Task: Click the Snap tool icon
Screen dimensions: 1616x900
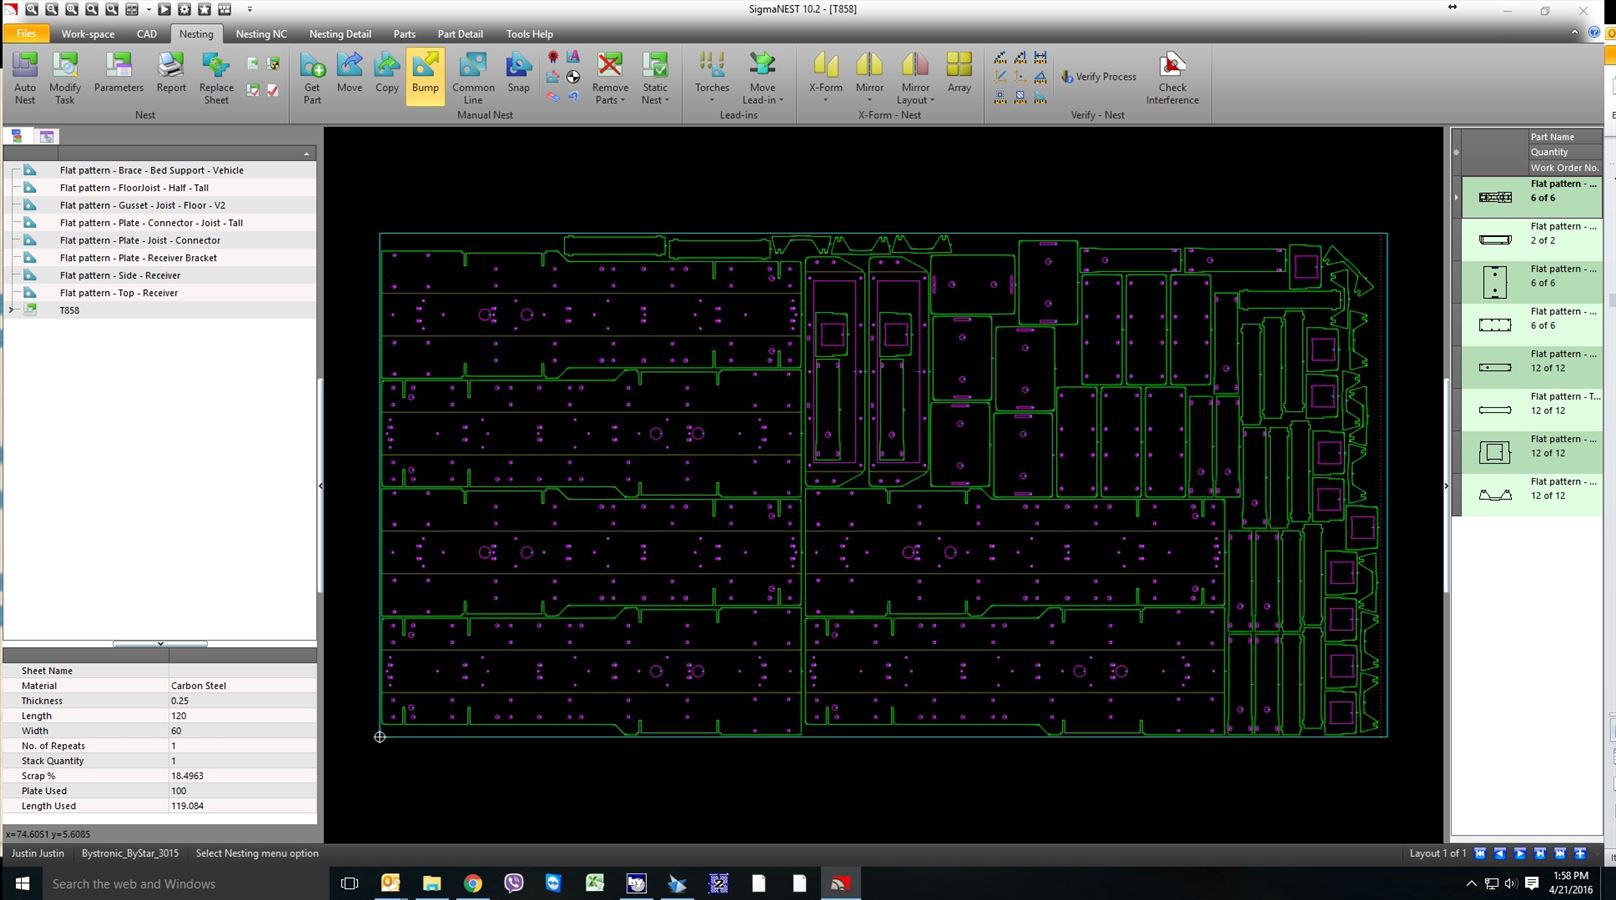Action: [x=518, y=75]
